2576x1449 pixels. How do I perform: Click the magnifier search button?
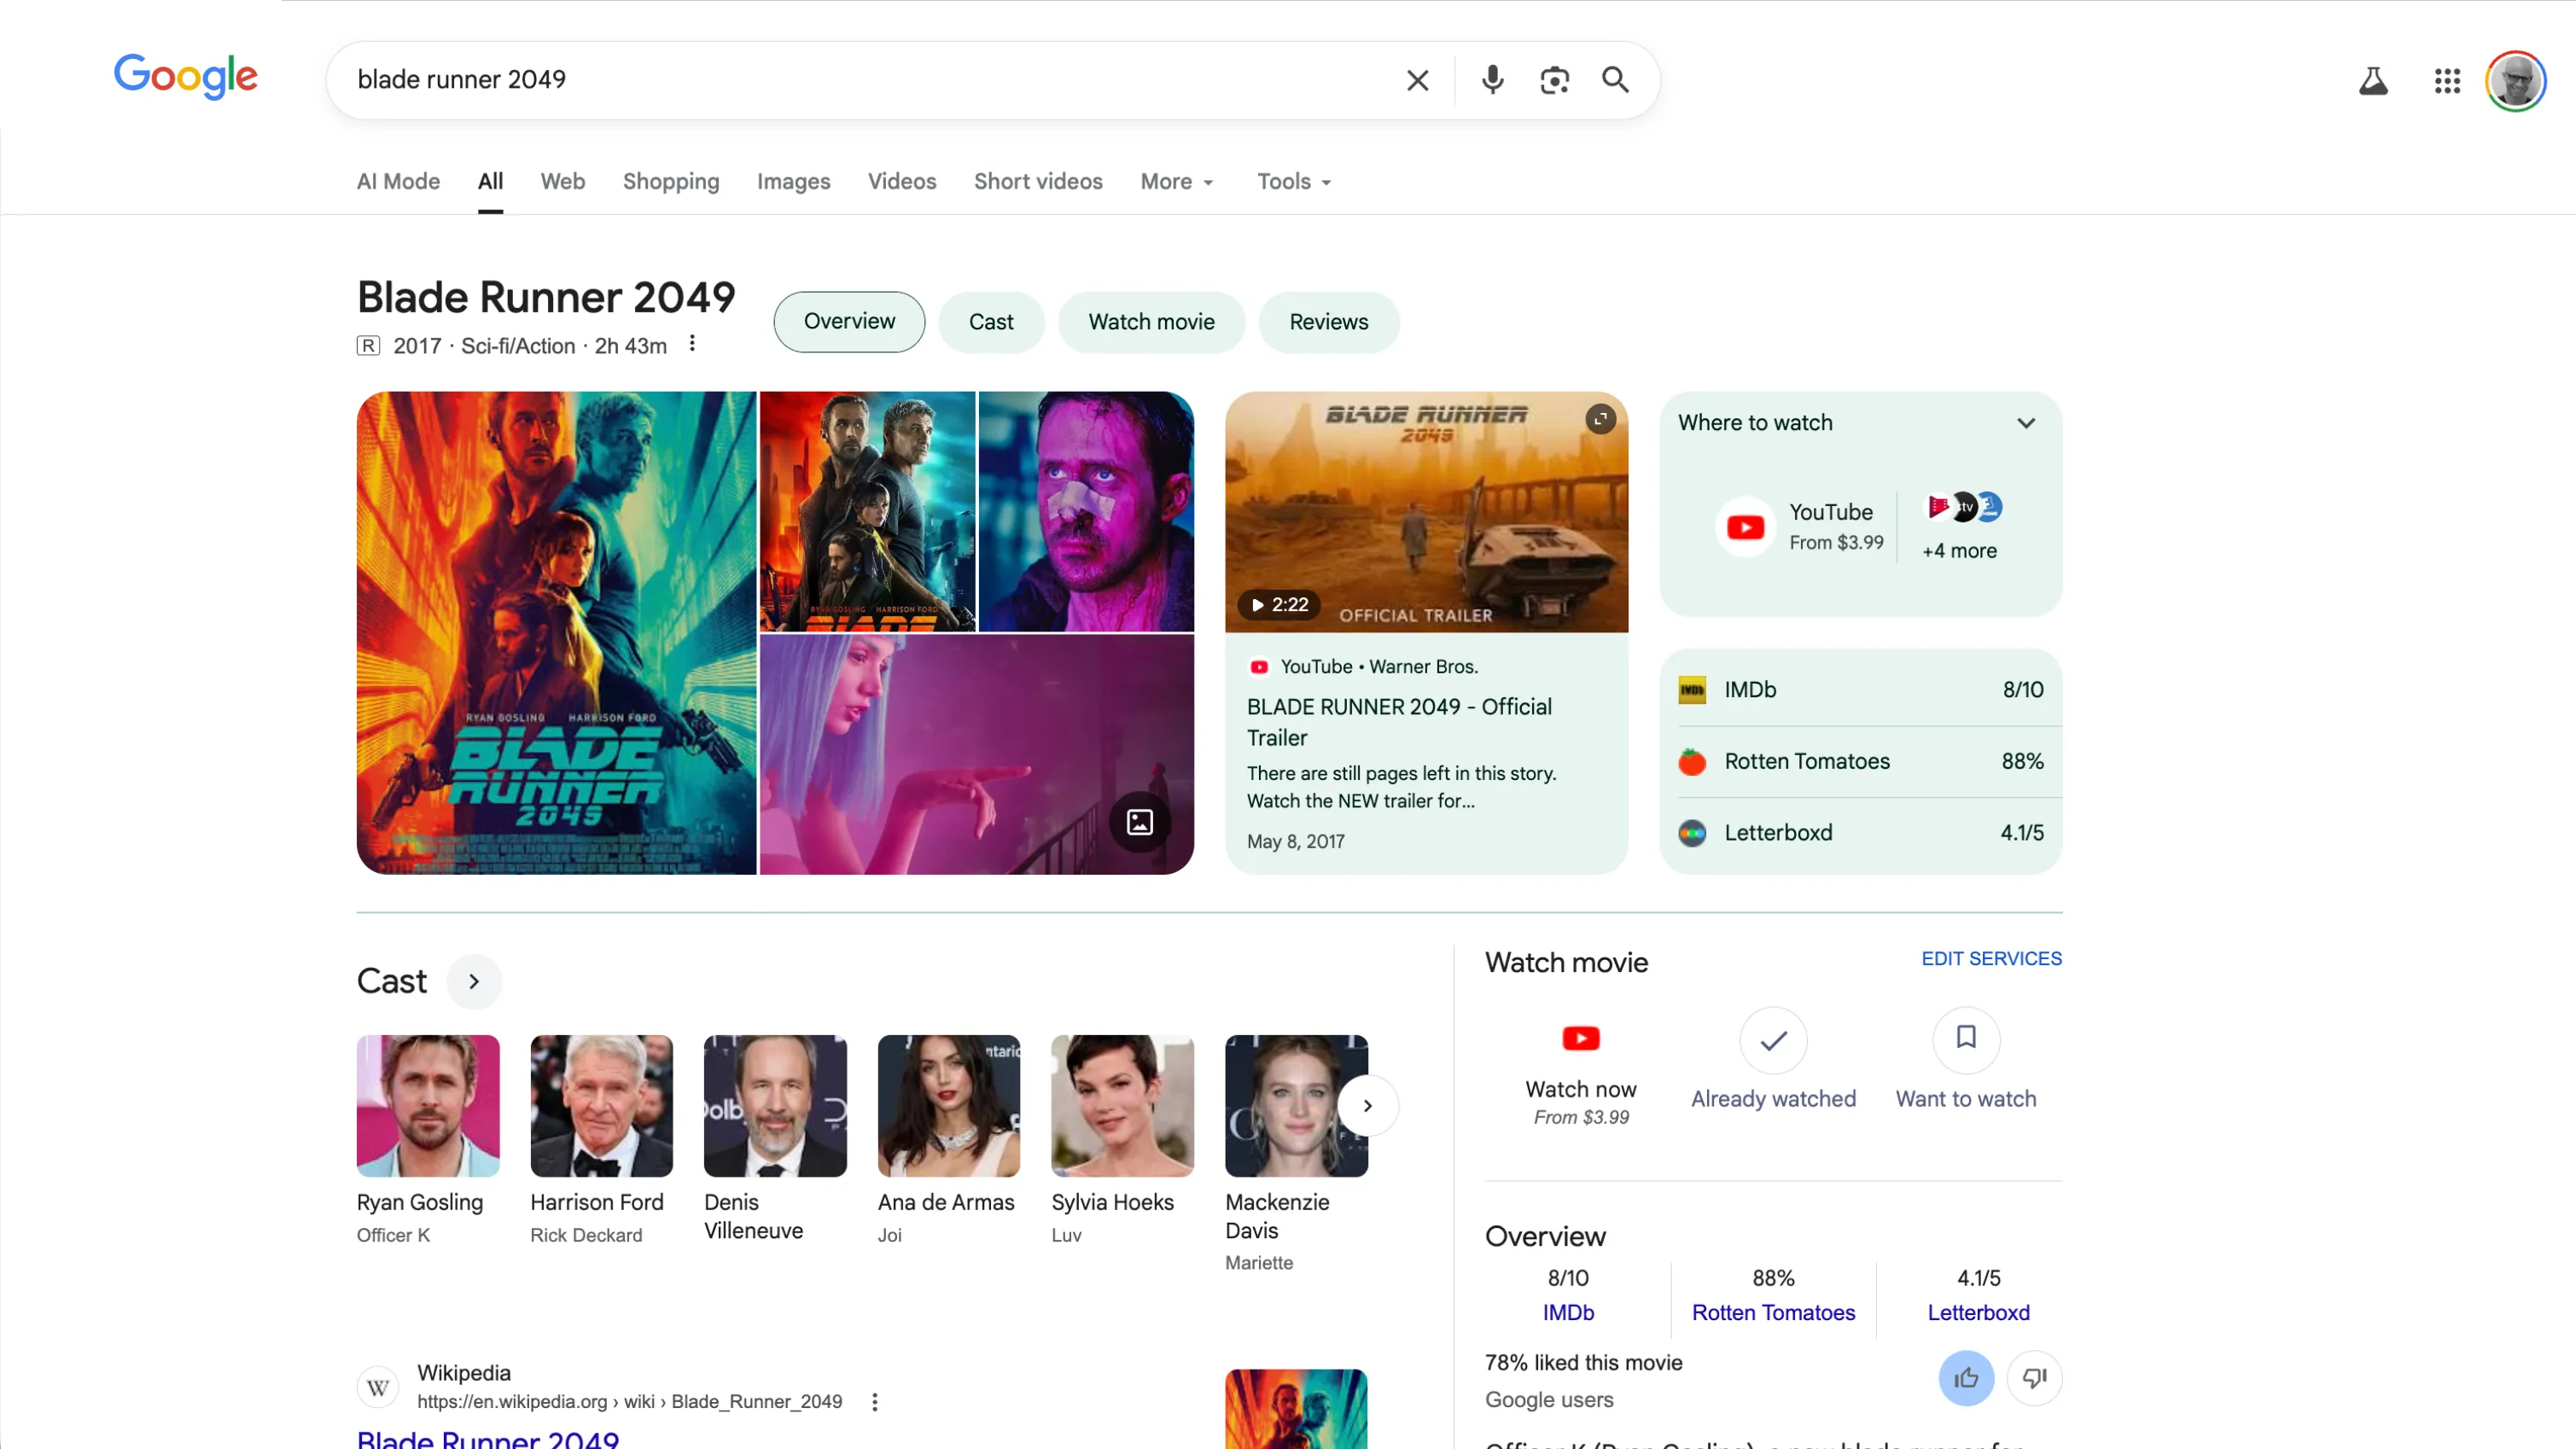[x=1615, y=80]
